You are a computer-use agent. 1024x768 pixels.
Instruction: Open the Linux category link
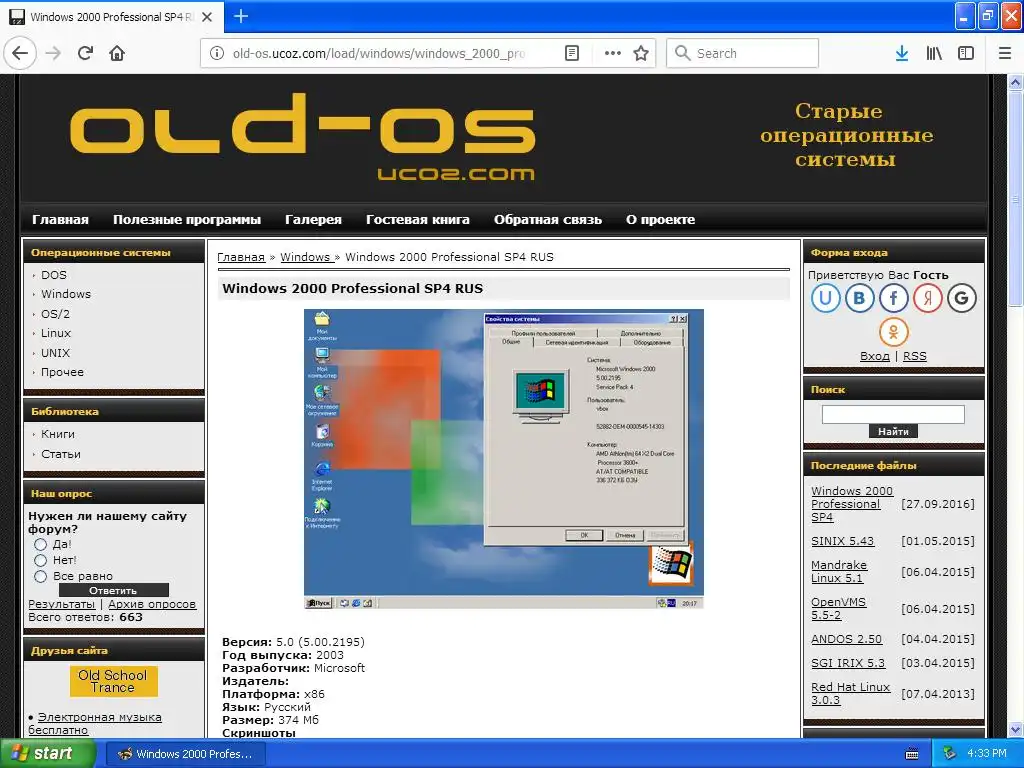(x=56, y=333)
